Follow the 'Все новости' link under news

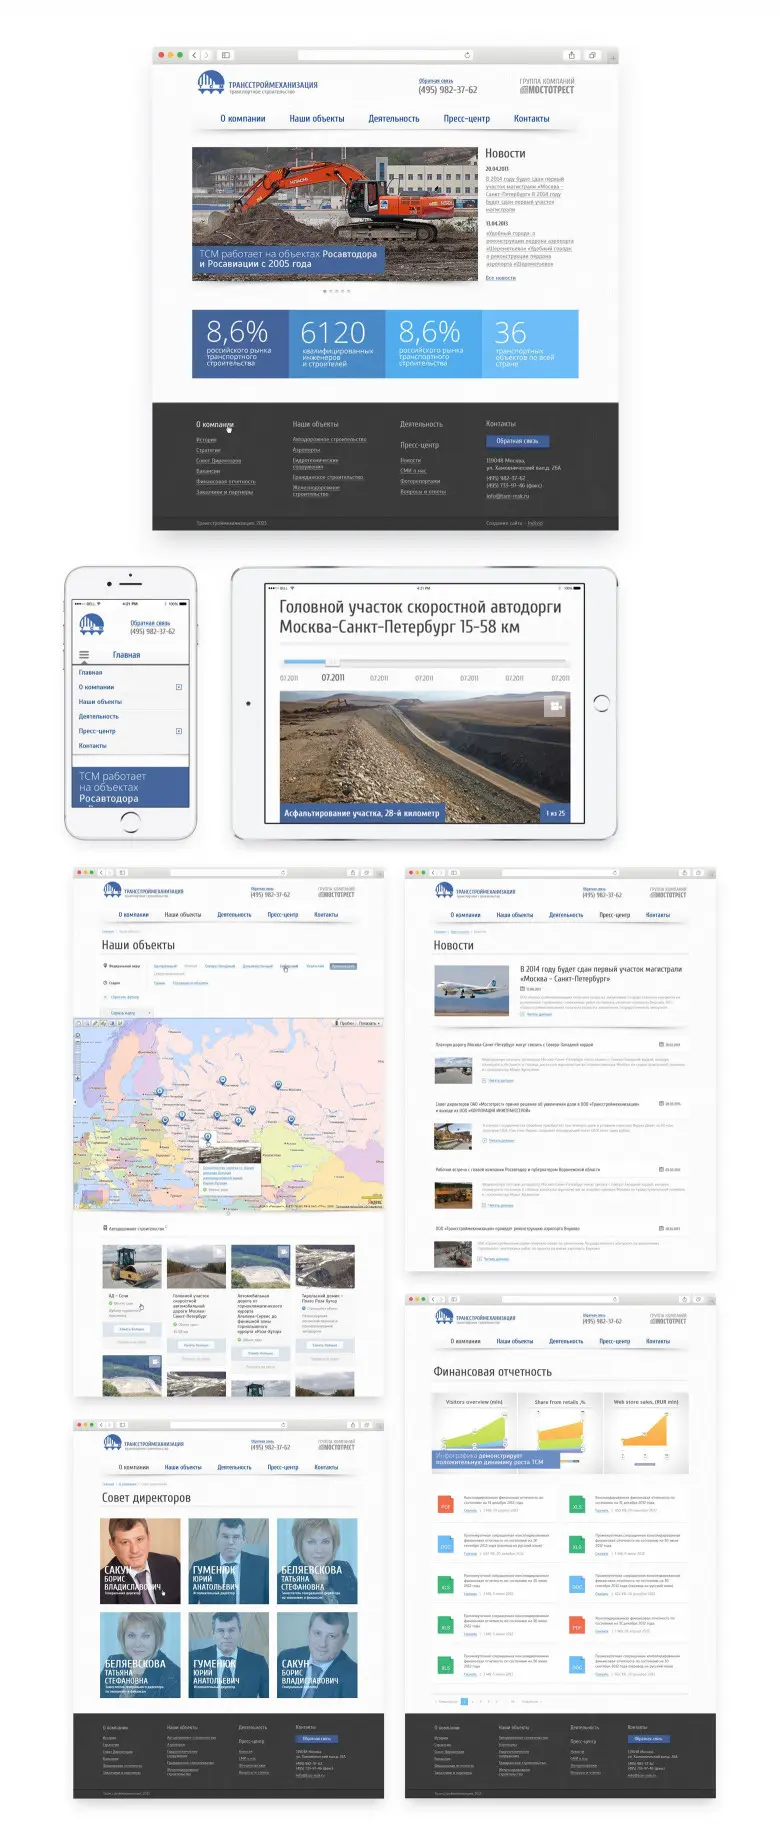click(500, 278)
